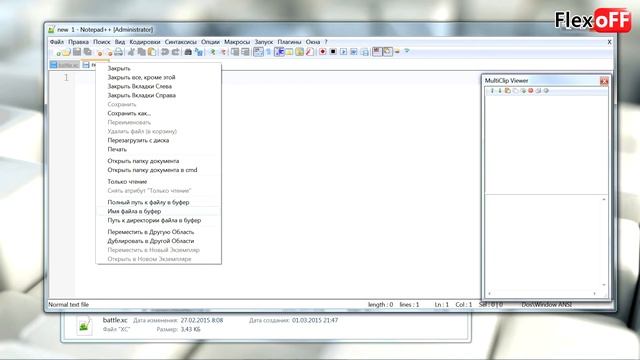
Task: Open the Запуск menu
Action: pyautogui.click(x=264, y=42)
